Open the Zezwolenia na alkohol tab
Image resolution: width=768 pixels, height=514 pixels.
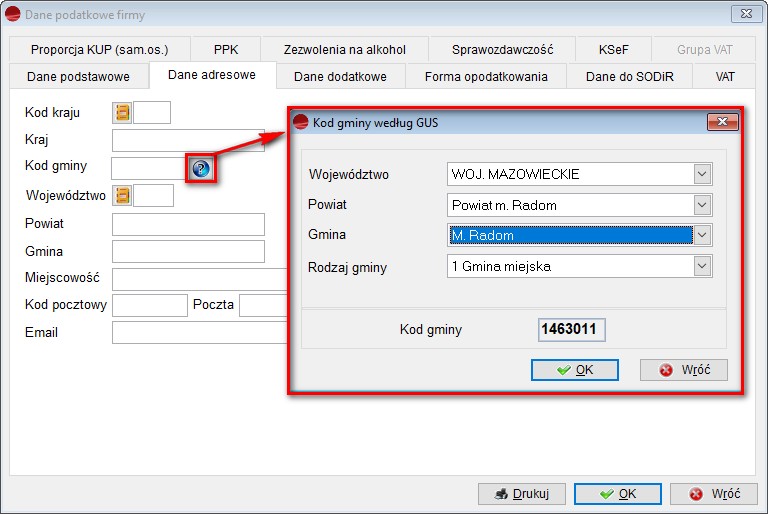pyautogui.click(x=344, y=49)
